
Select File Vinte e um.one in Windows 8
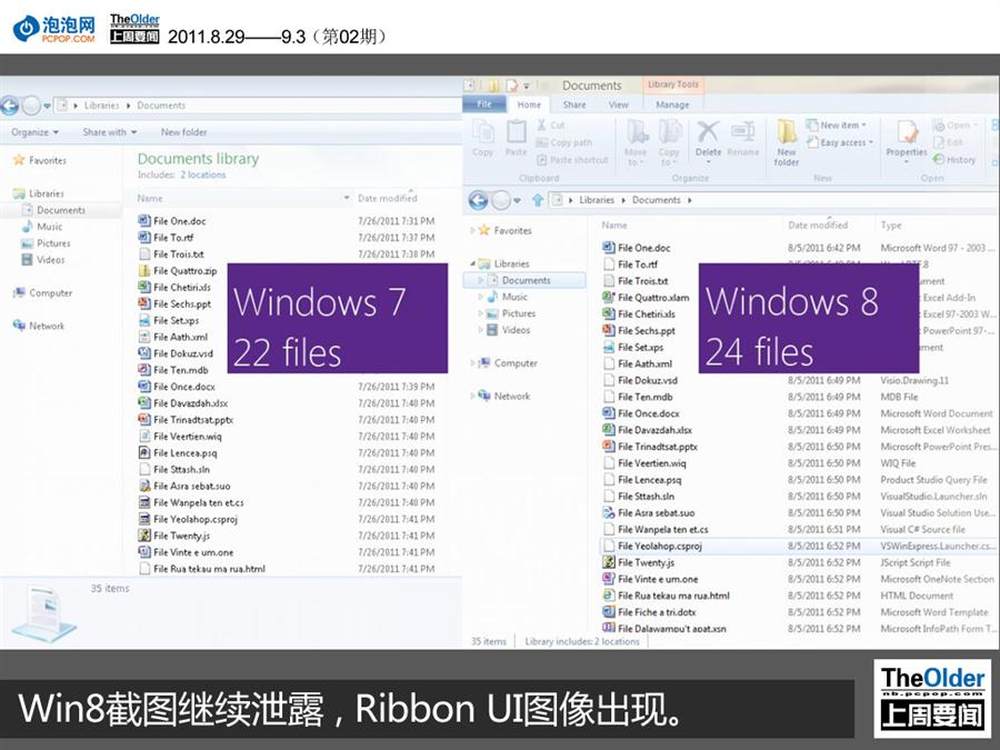650,579
